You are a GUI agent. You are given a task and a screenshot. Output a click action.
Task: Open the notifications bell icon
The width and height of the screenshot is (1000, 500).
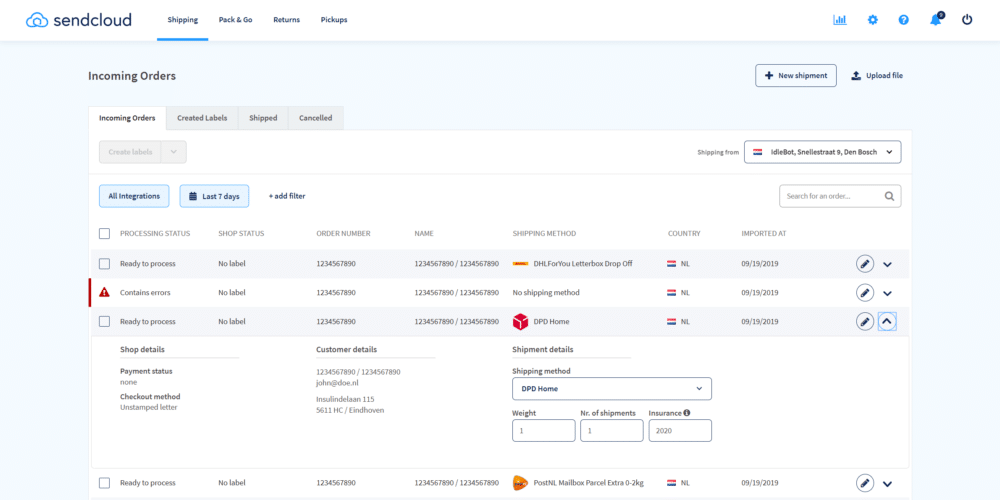(936, 19)
